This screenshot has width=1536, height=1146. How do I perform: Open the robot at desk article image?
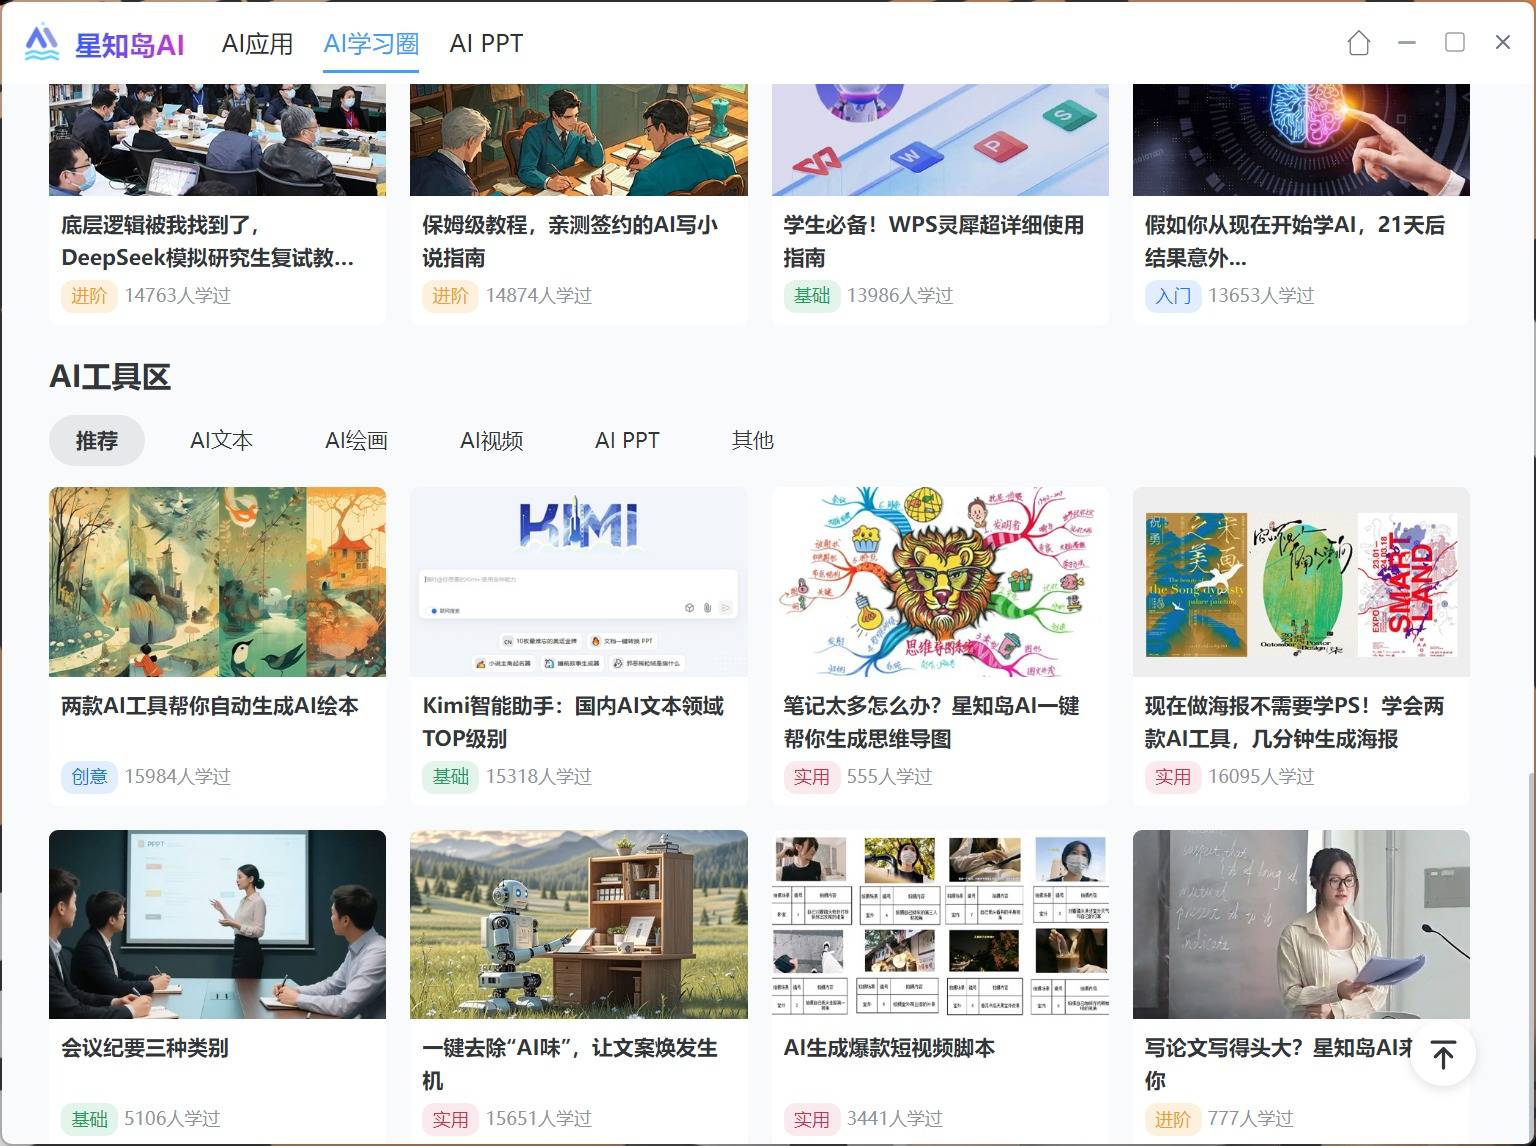point(578,924)
